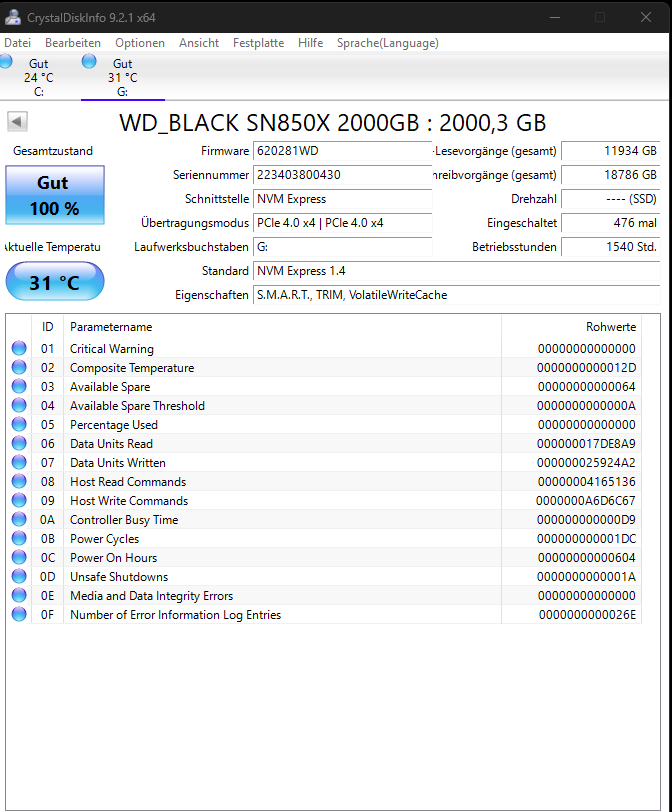The height and width of the screenshot is (812, 672).
Task: Click status orb for Composite Temperature row
Action: point(19,367)
